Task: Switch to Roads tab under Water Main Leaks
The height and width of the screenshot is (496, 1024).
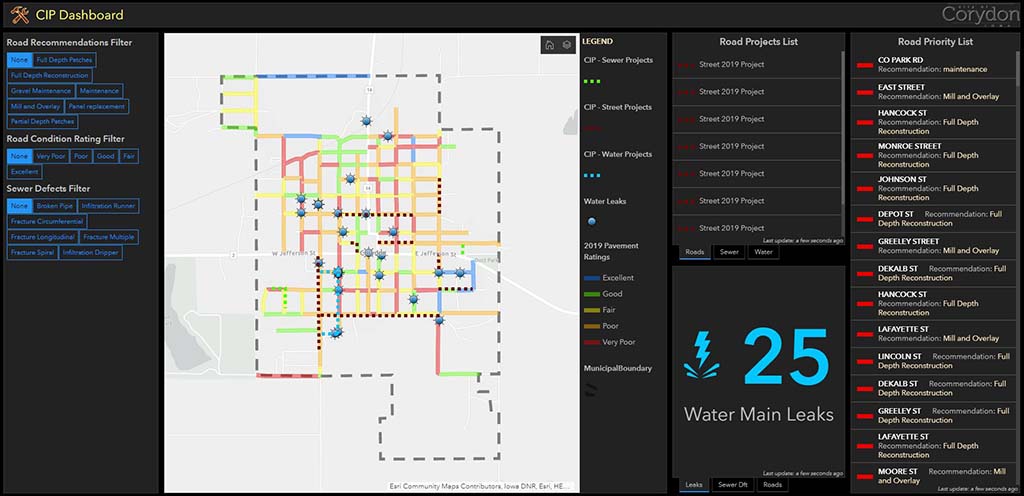Action: click(x=773, y=484)
